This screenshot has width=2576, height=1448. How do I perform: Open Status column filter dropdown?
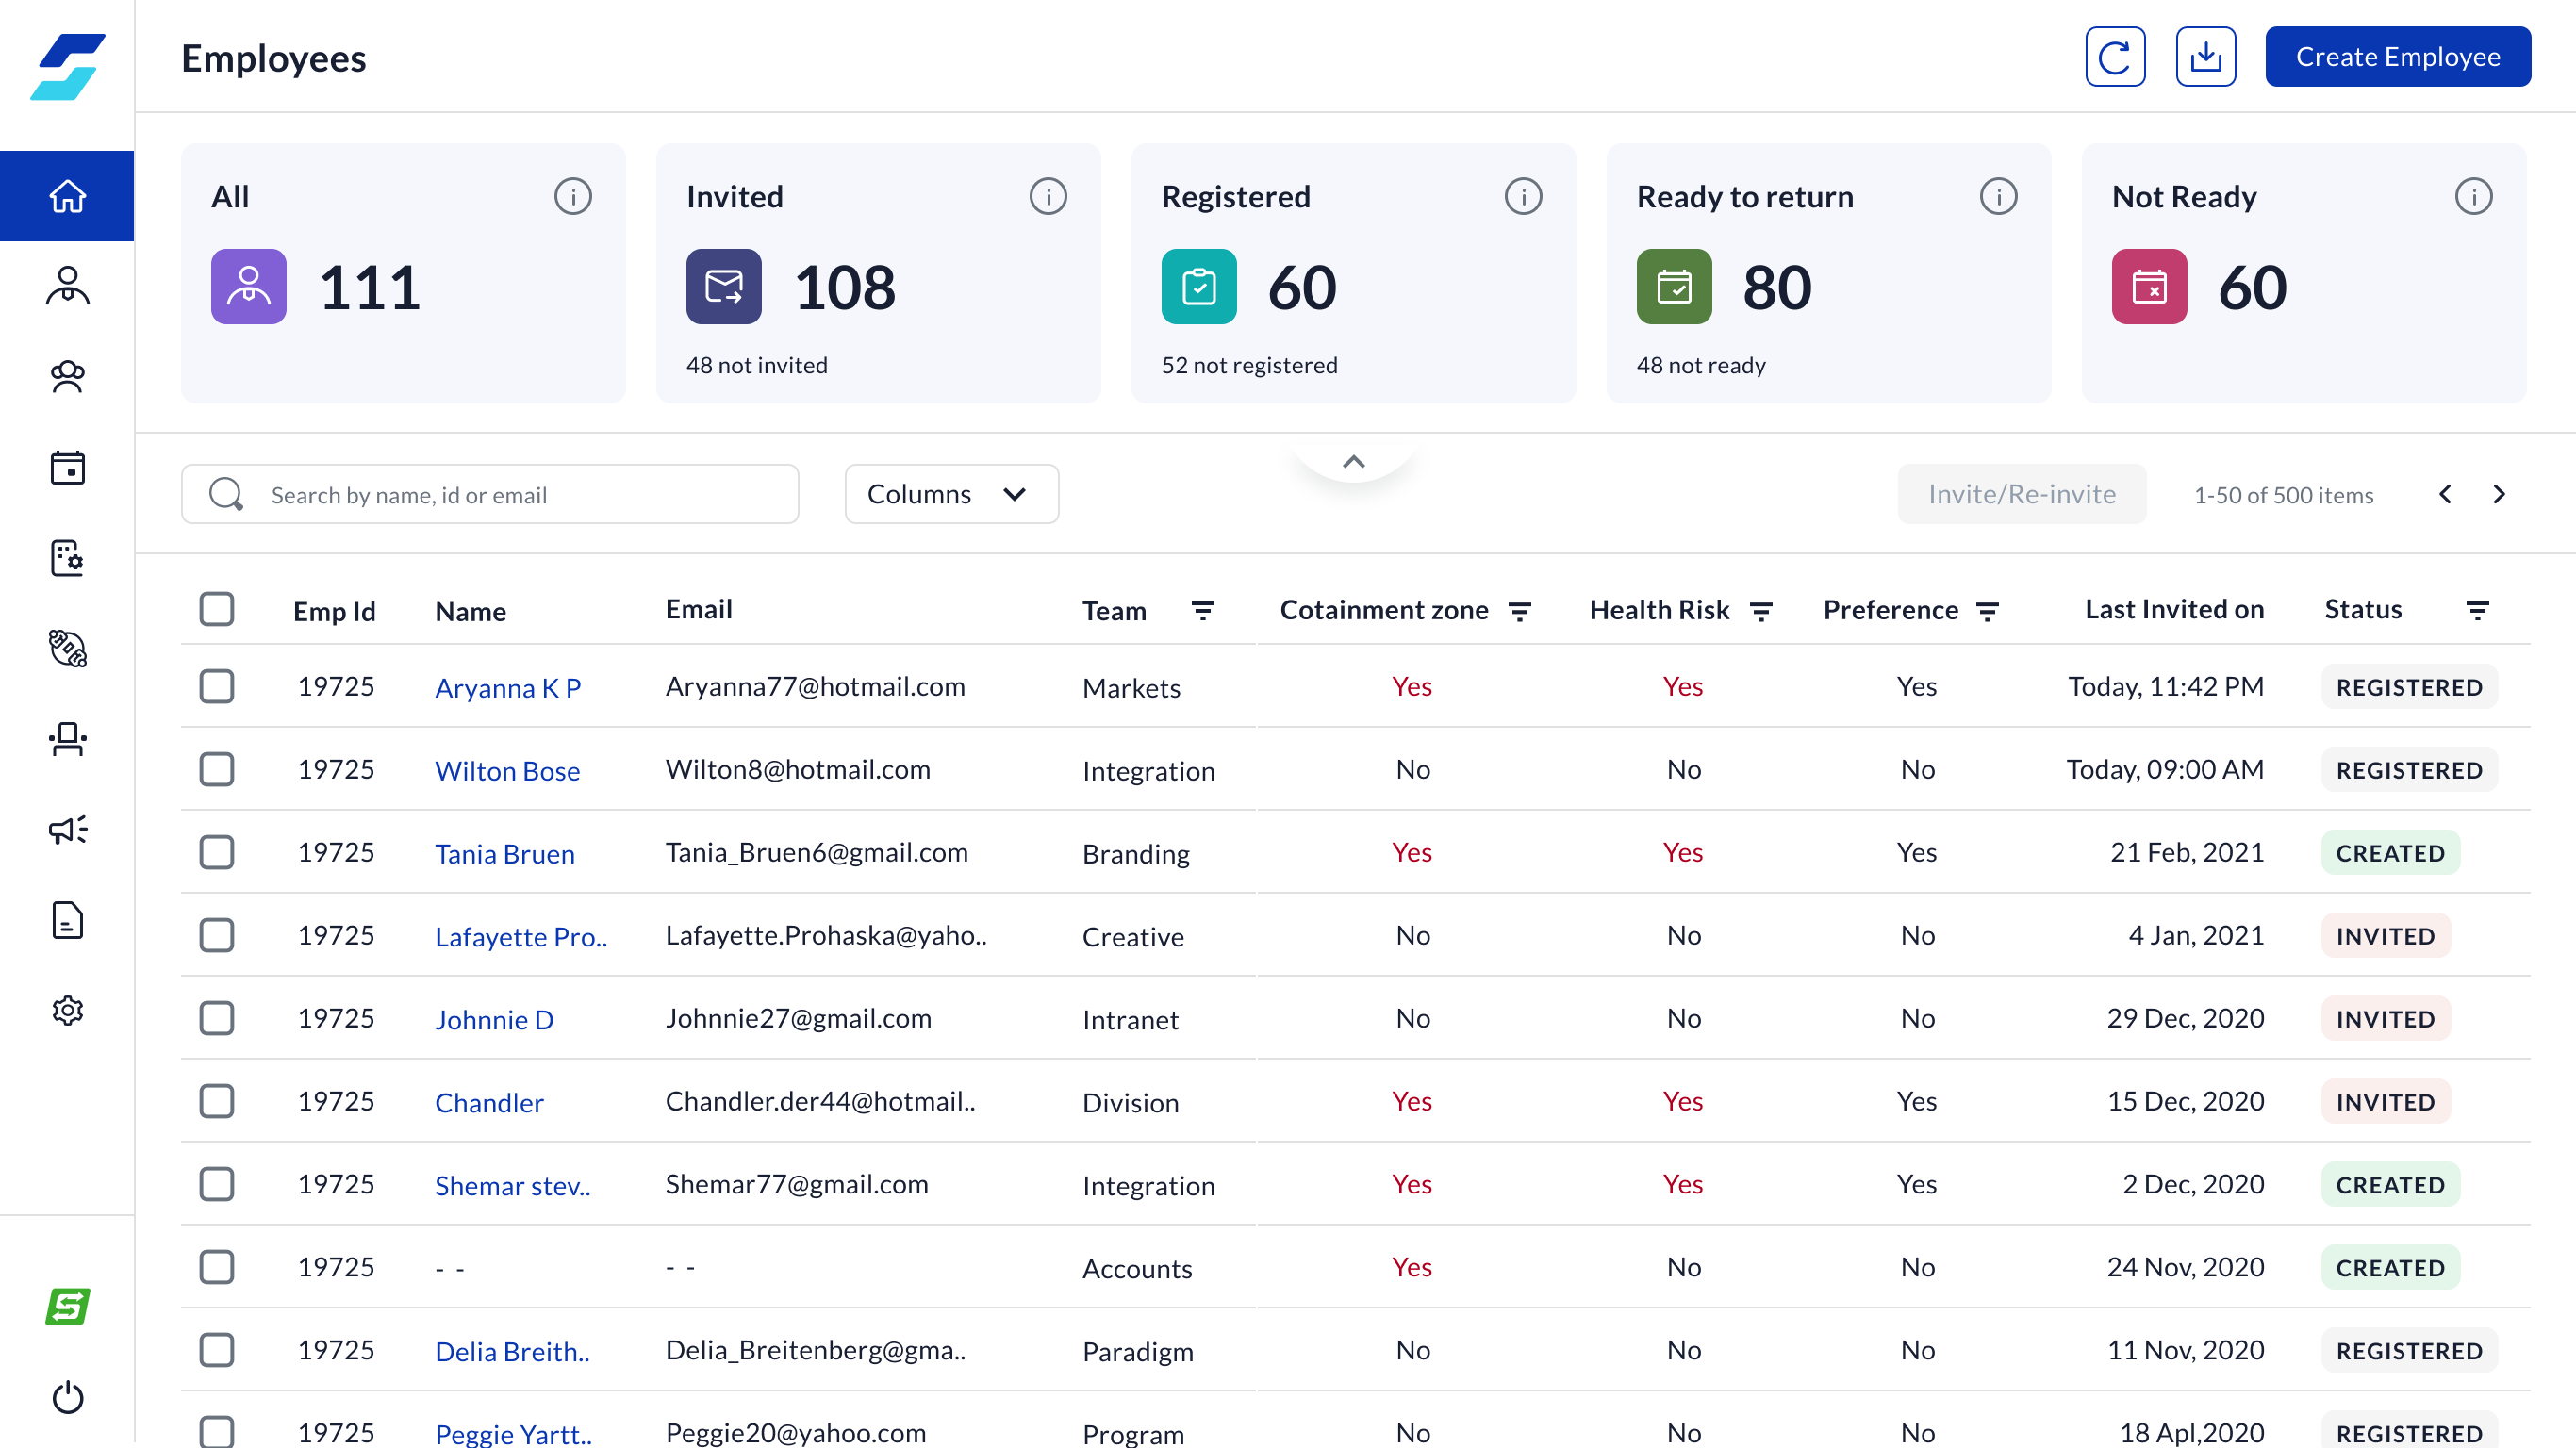coord(2476,610)
